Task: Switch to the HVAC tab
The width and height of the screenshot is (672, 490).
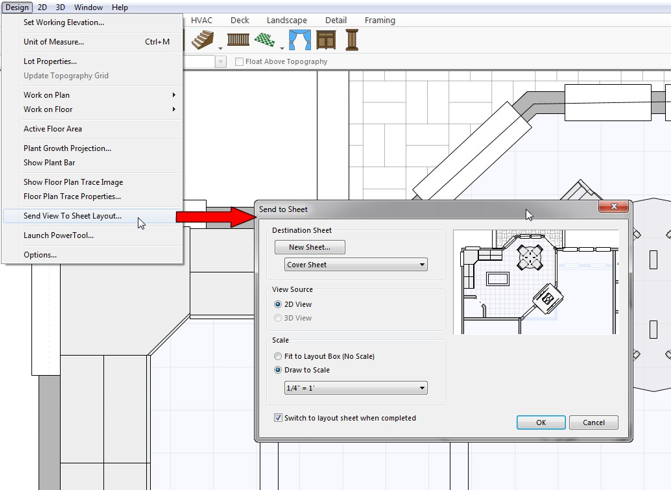Action: pos(201,20)
